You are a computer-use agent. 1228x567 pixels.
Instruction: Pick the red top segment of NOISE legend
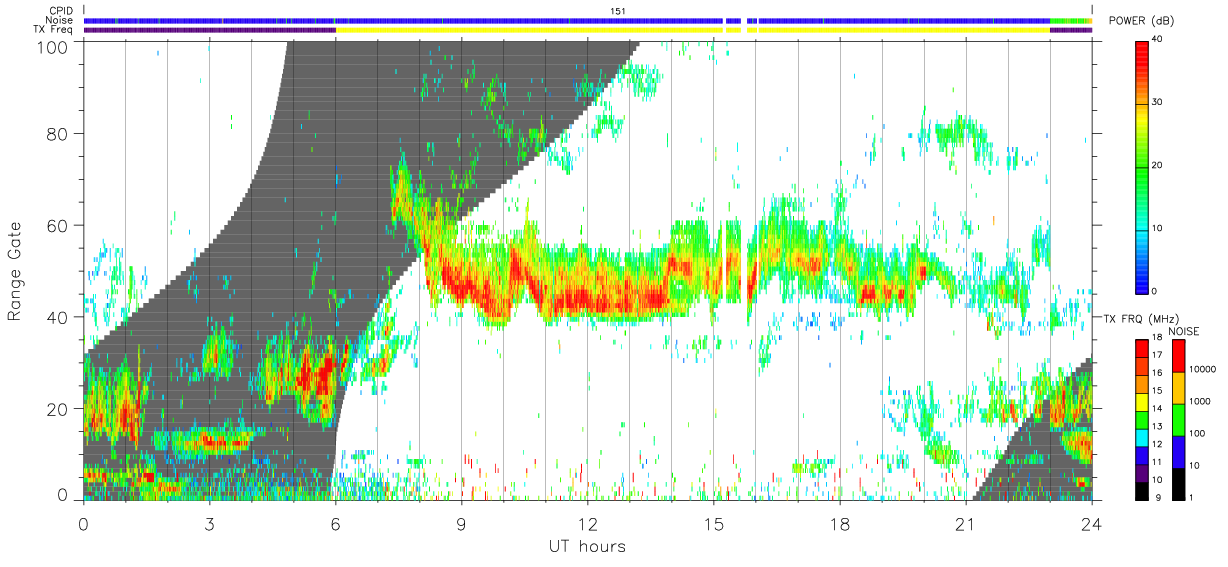coord(1179,355)
